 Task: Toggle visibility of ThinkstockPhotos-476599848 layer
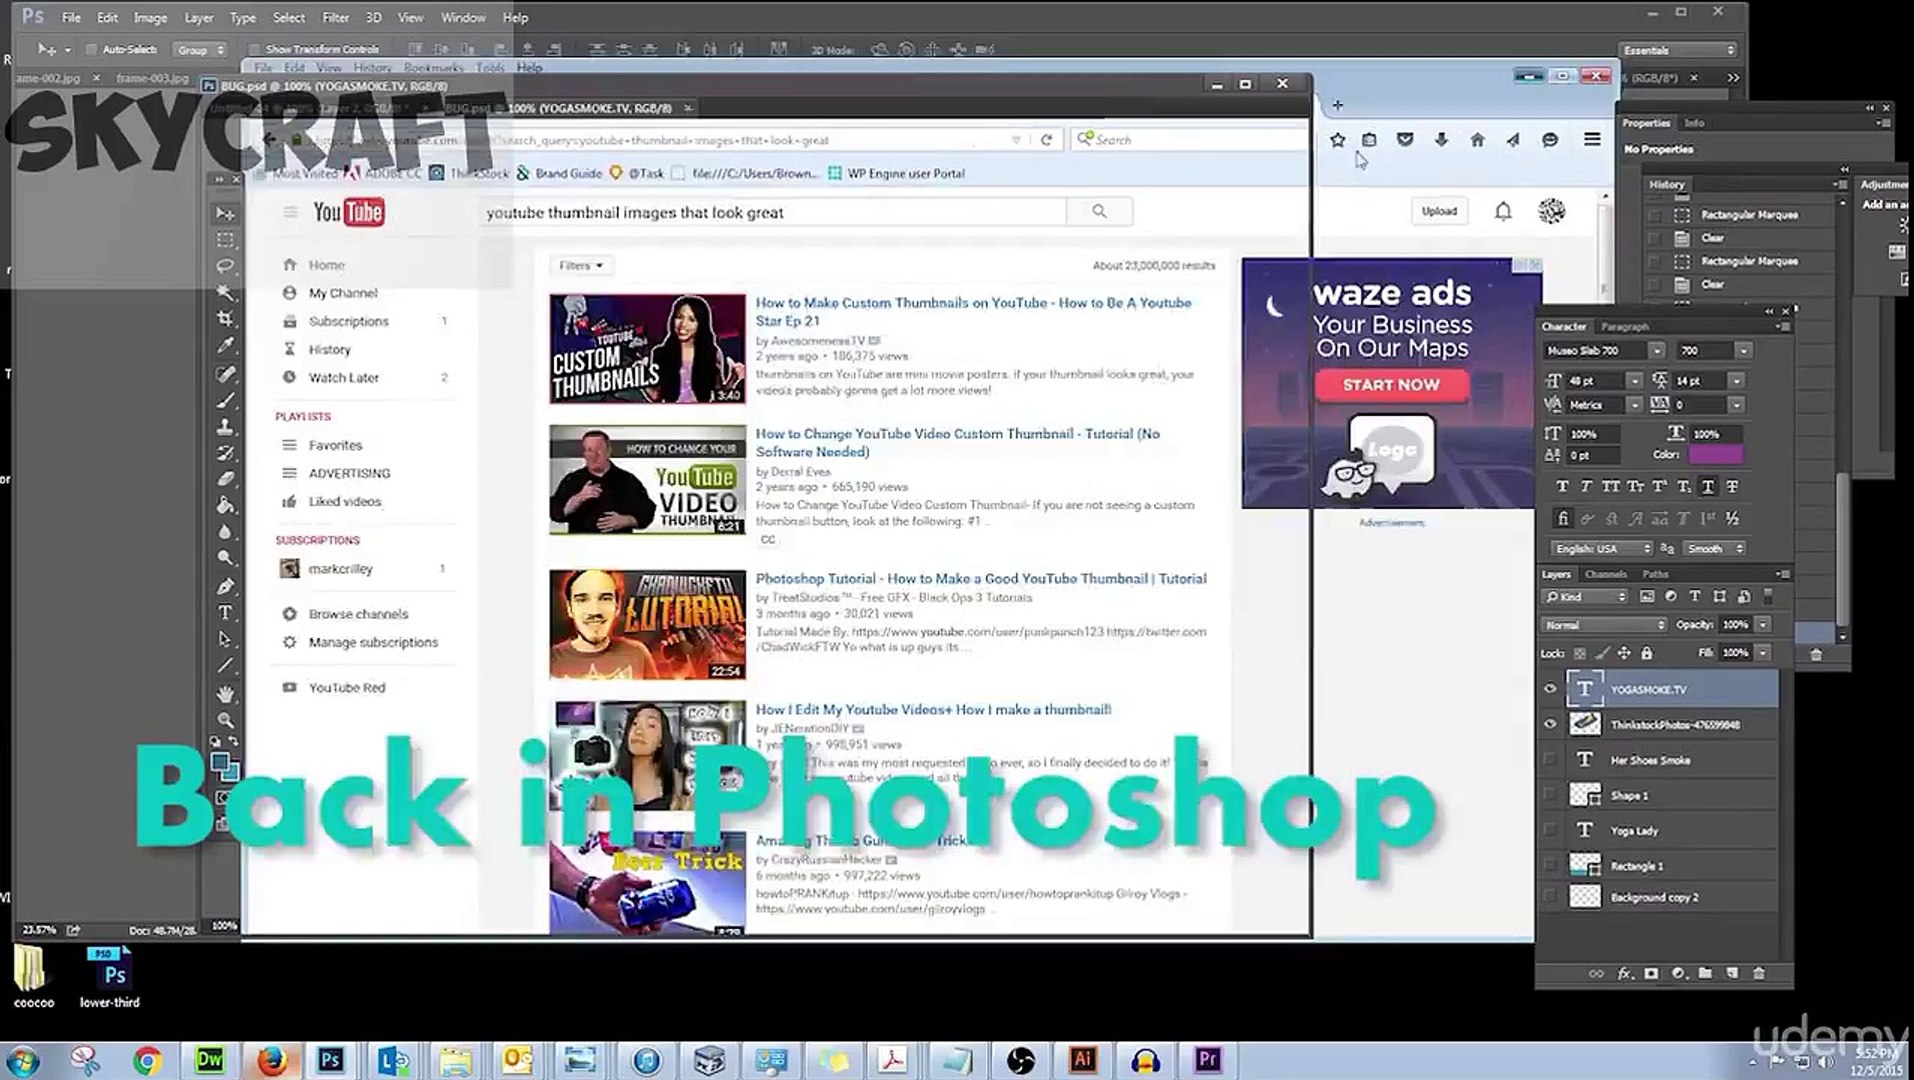pos(1552,724)
